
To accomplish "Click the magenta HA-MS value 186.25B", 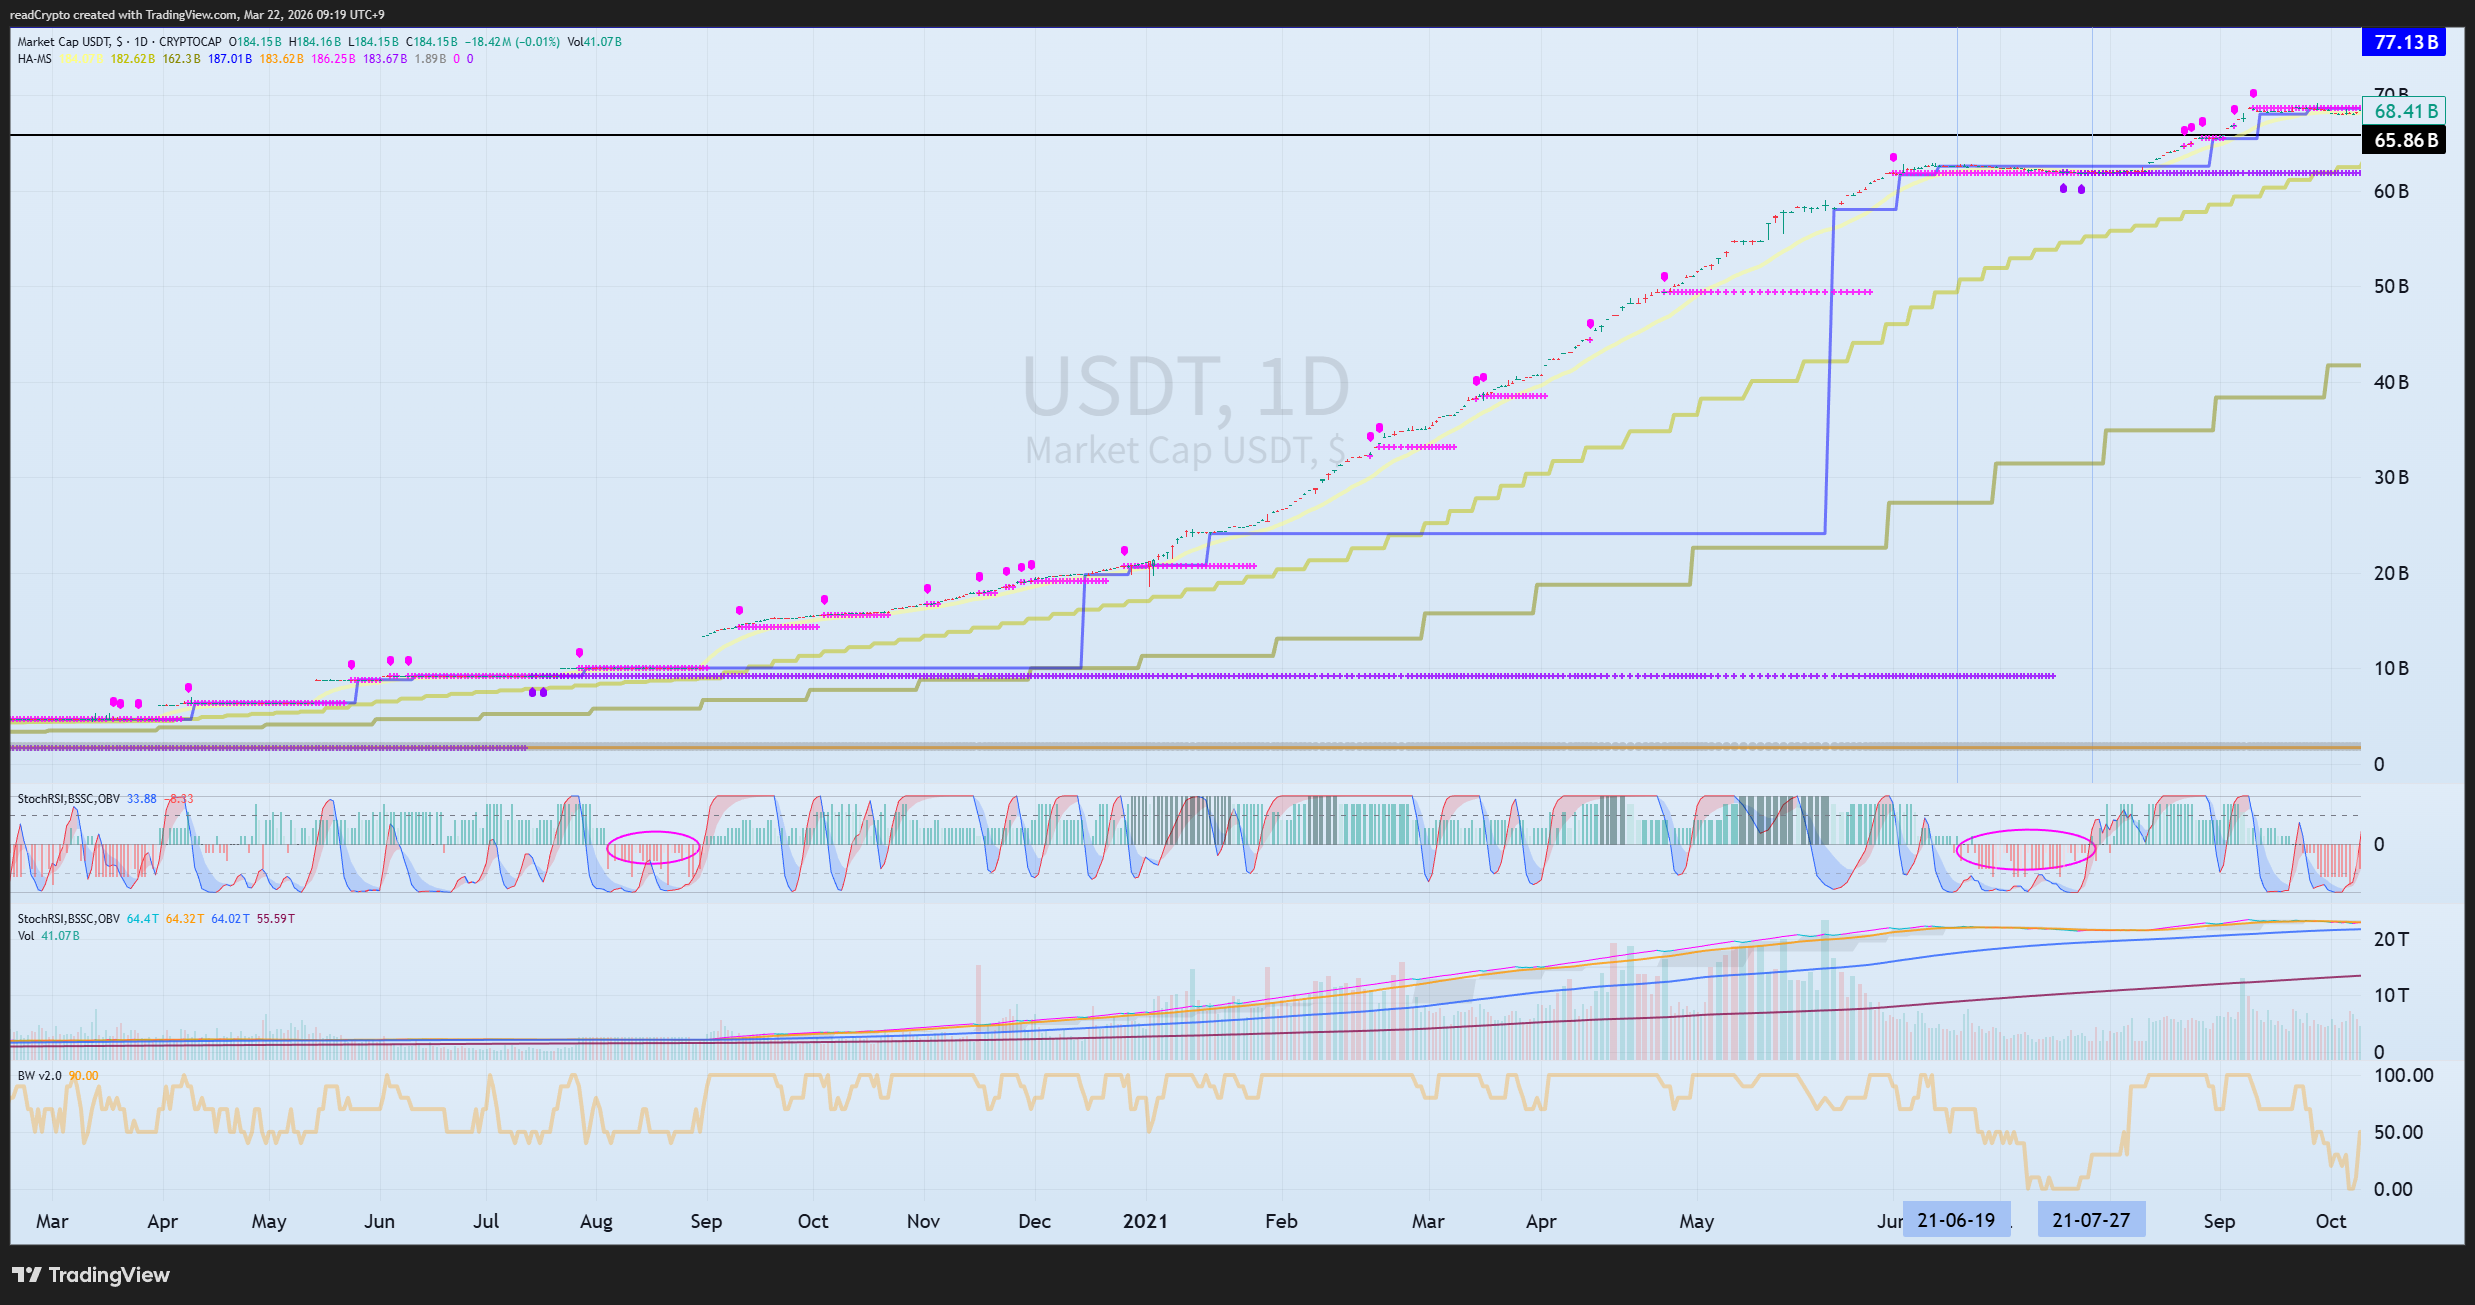I will coord(334,59).
